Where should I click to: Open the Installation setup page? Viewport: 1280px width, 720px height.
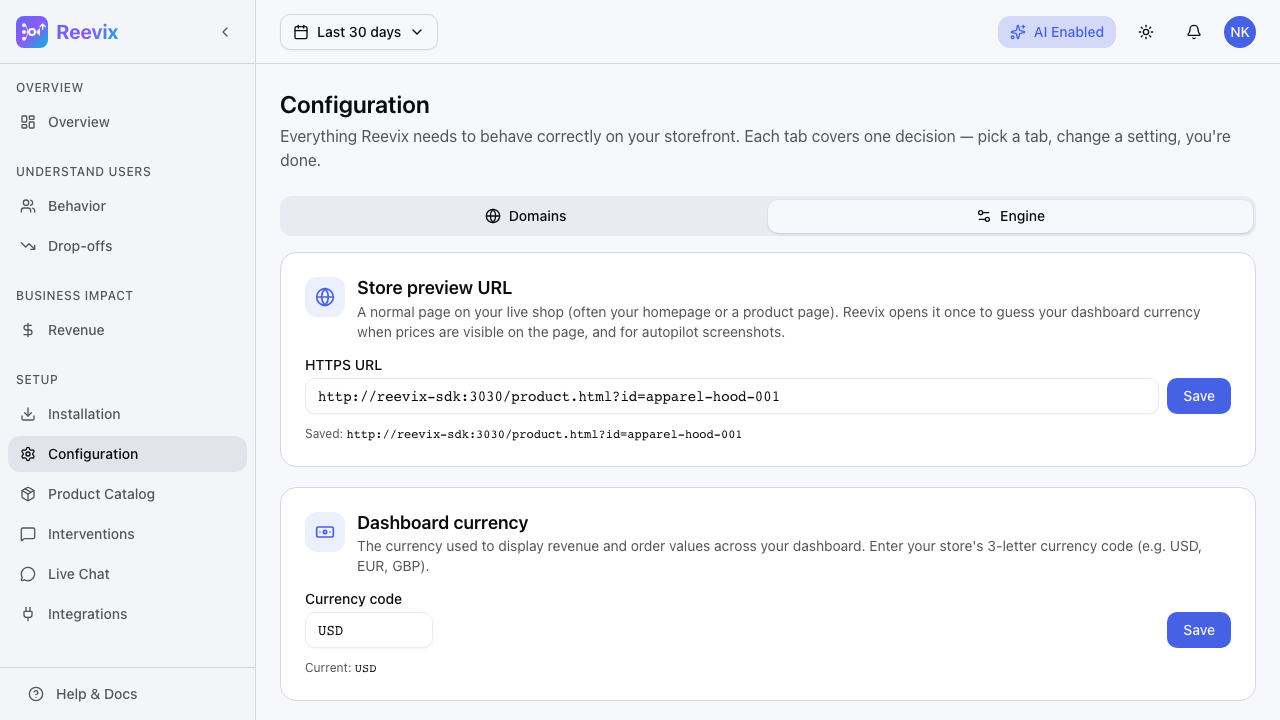pyautogui.click(x=127, y=414)
